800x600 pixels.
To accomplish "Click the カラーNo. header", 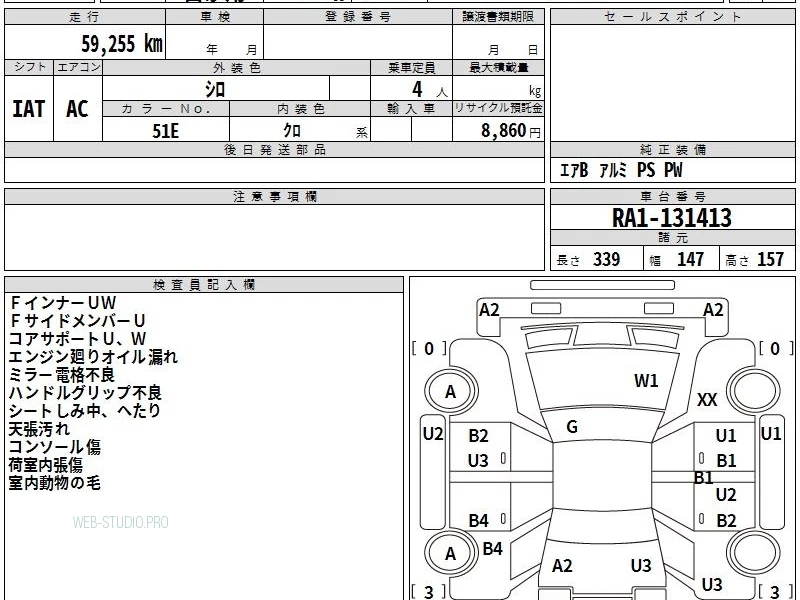I will (x=166, y=109).
